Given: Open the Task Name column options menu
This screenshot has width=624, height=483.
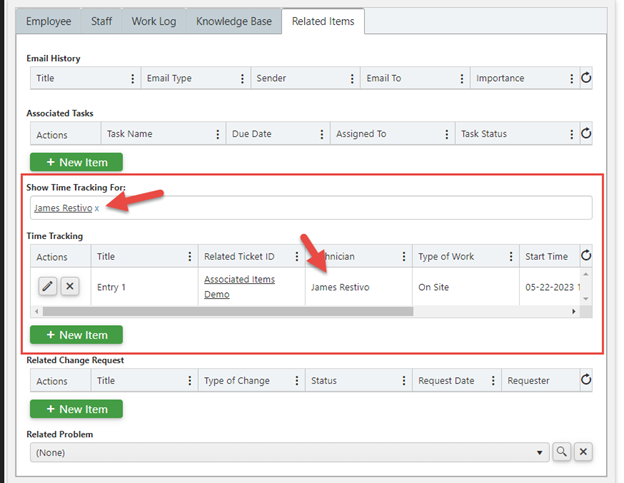Looking at the screenshot, I should tap(216, 134).
